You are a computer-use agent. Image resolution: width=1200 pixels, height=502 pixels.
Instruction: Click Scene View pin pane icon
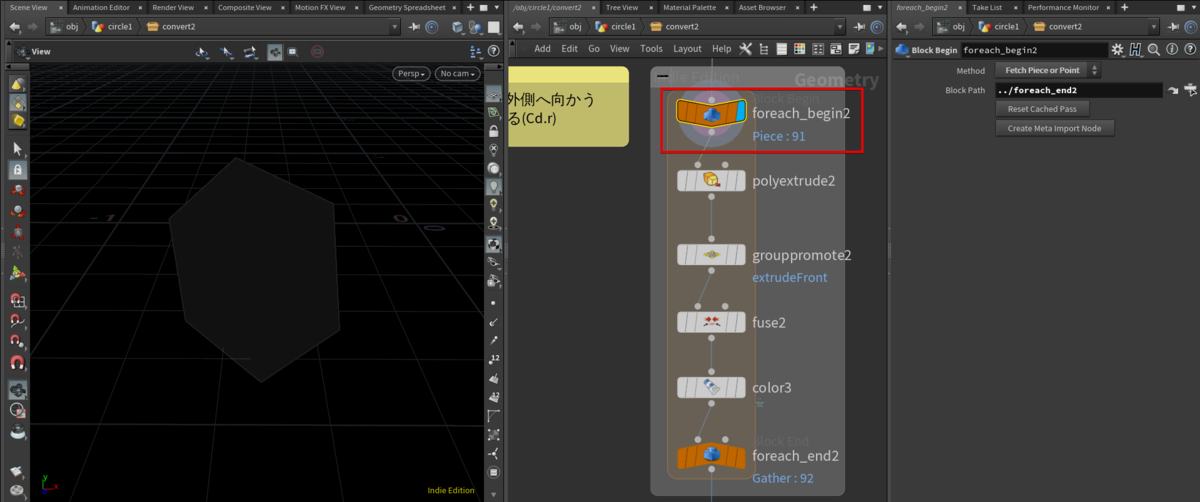tap(414, 27)
